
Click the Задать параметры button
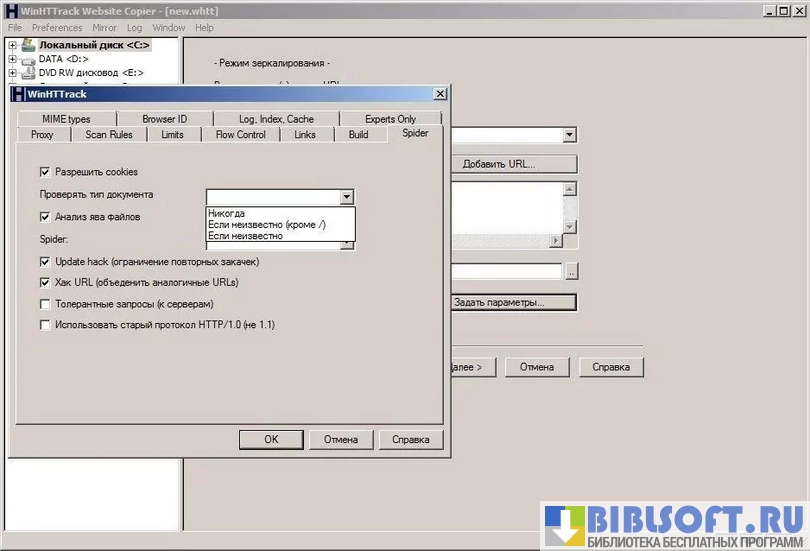pyautogui.click(x=513, y=302)
